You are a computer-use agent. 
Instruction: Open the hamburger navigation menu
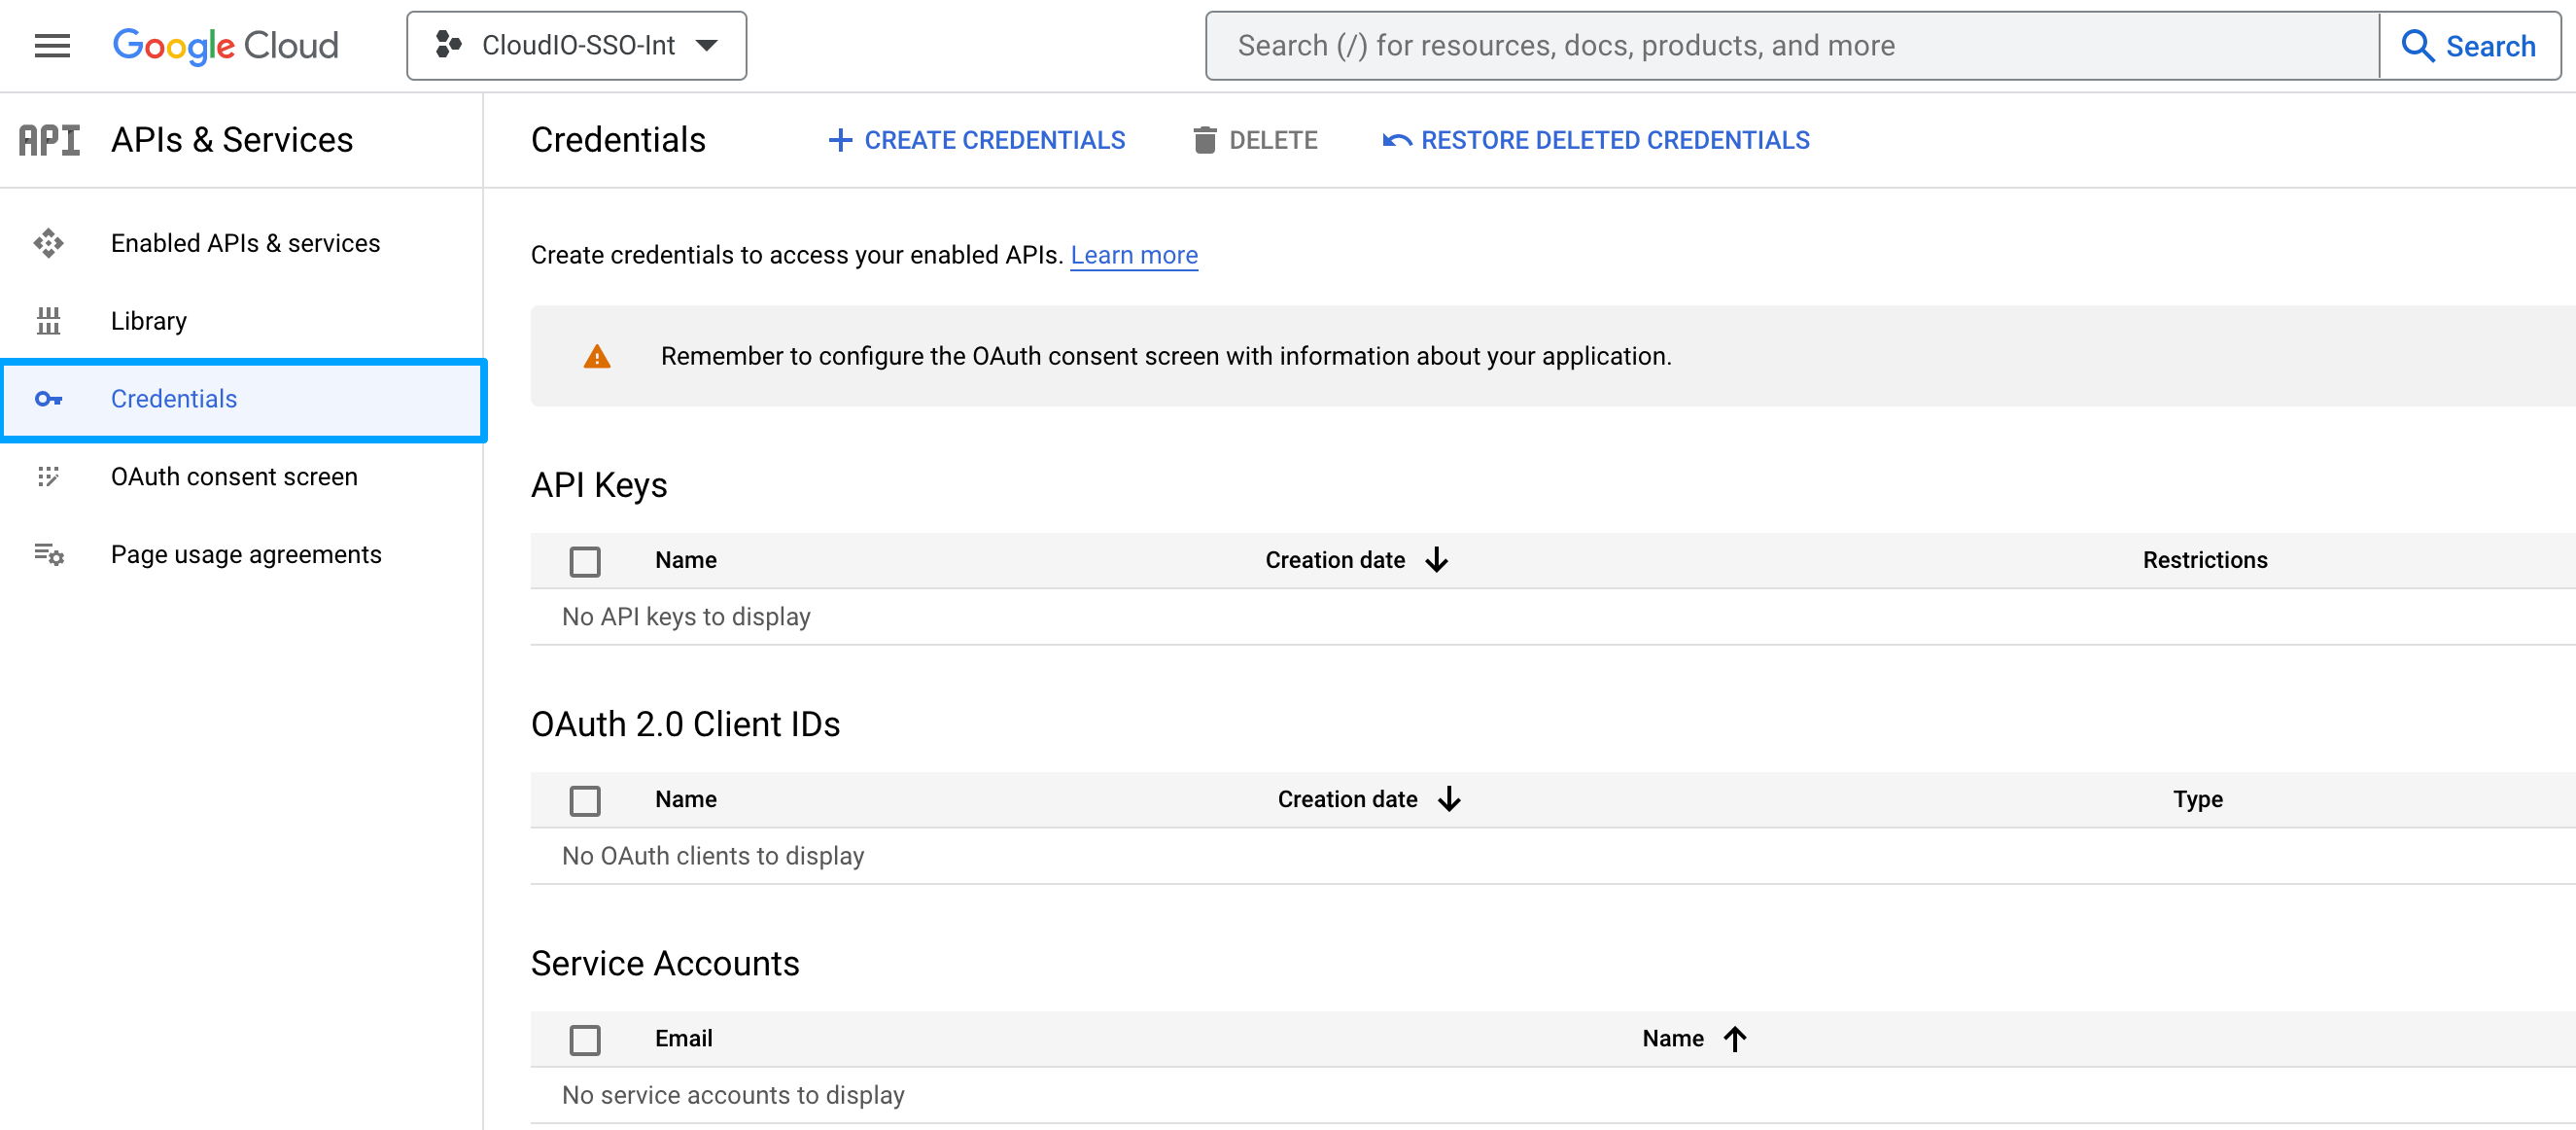point(52,46)
